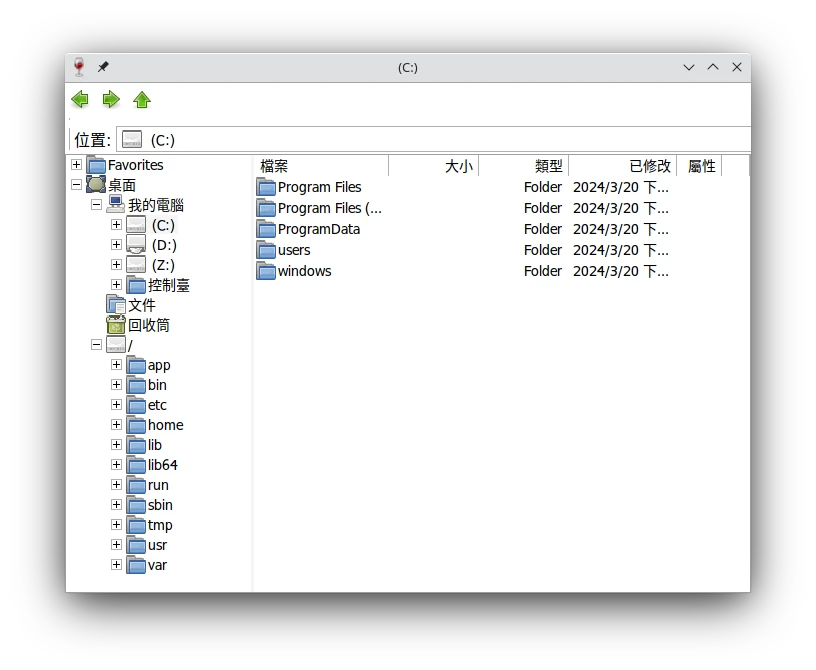Expand the (D:) drive node
816x670 pixels.
117,245
